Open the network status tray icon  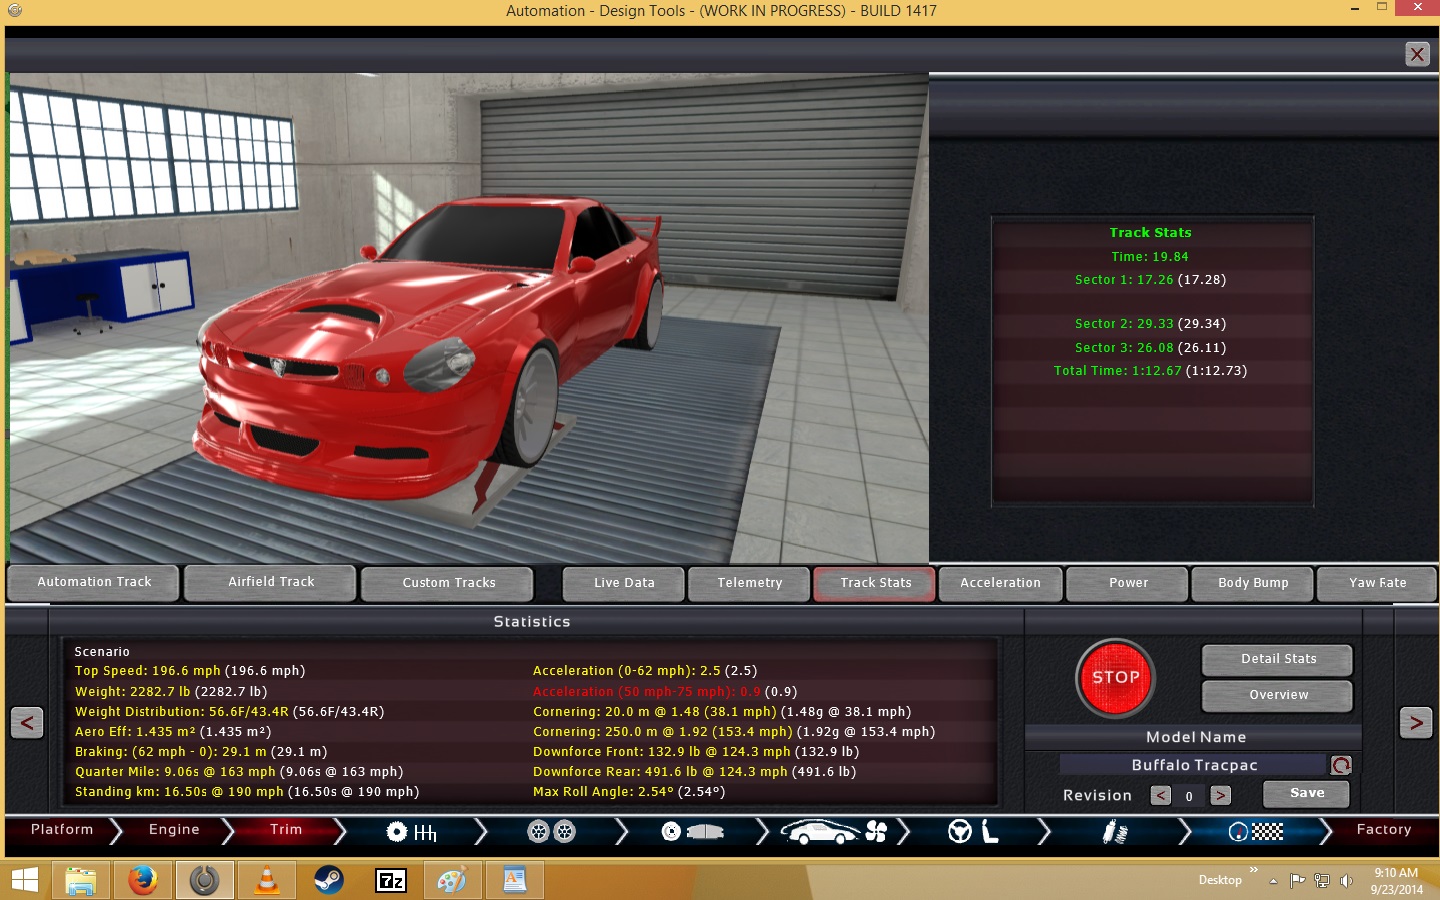pos(1322,881)
